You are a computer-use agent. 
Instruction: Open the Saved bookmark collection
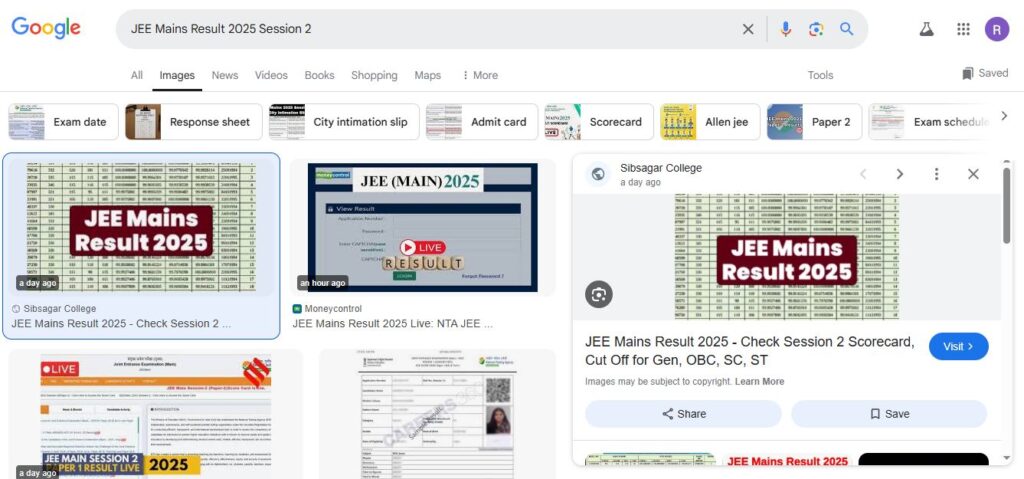coord(985,73)
